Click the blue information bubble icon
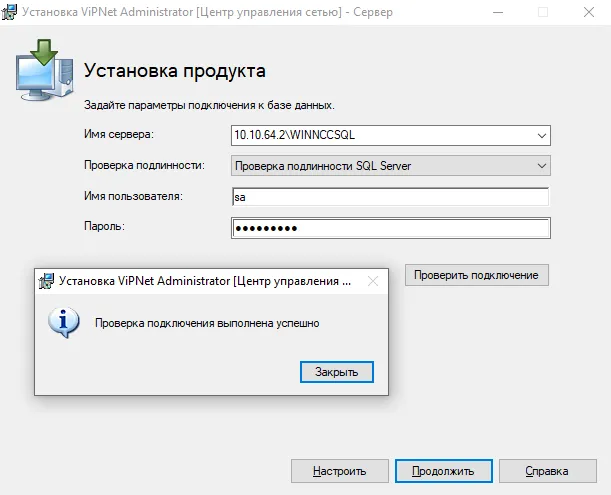 [x=64, y=322]
